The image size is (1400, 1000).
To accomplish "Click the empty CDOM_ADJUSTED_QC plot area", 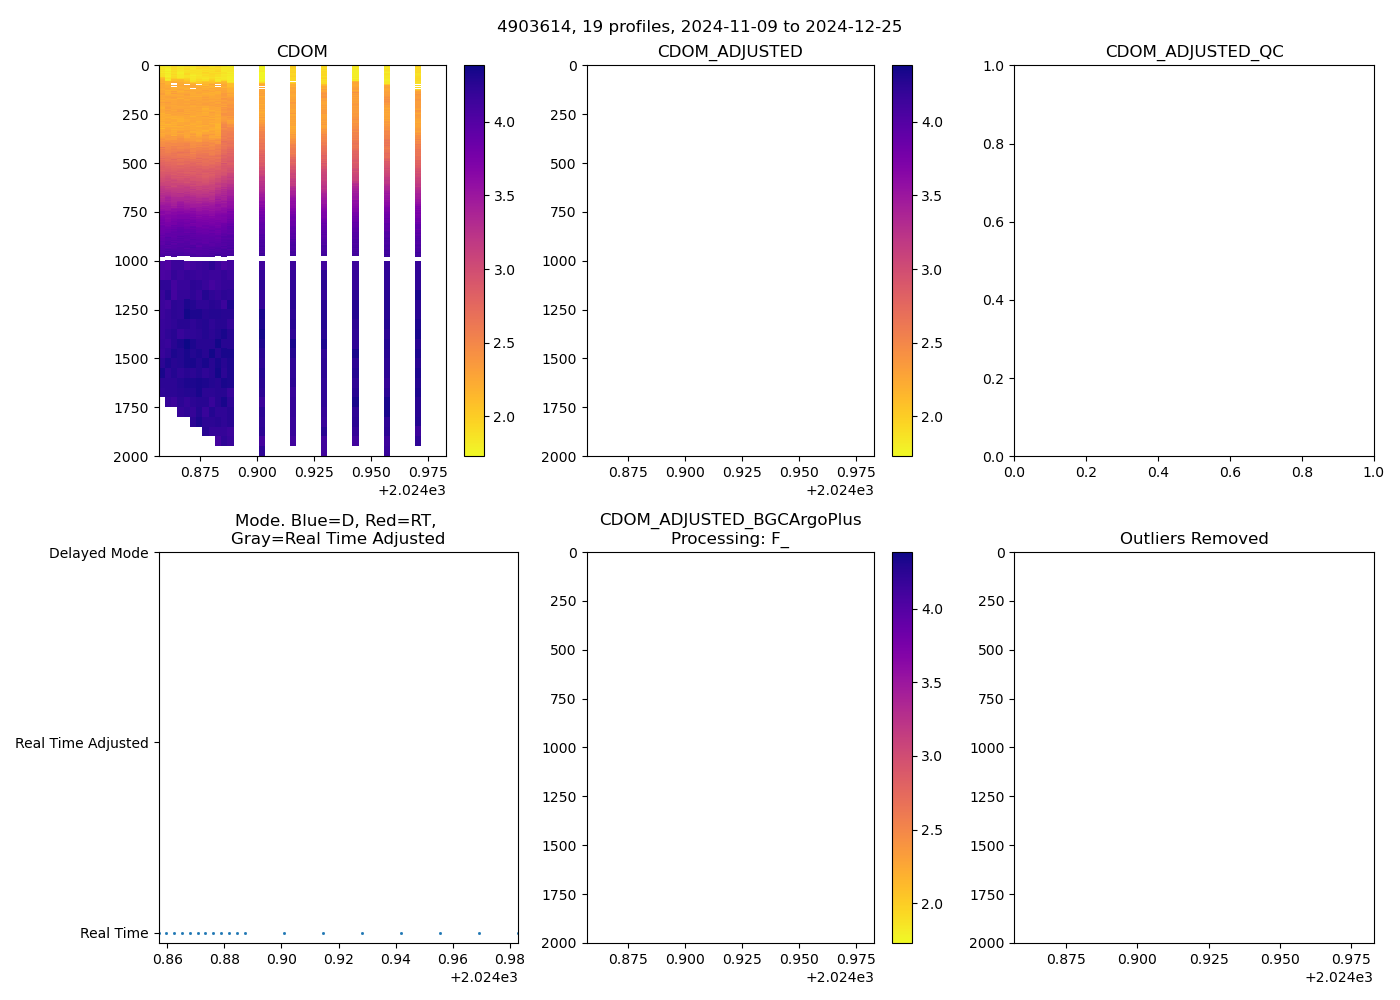I will (1194, 260).
